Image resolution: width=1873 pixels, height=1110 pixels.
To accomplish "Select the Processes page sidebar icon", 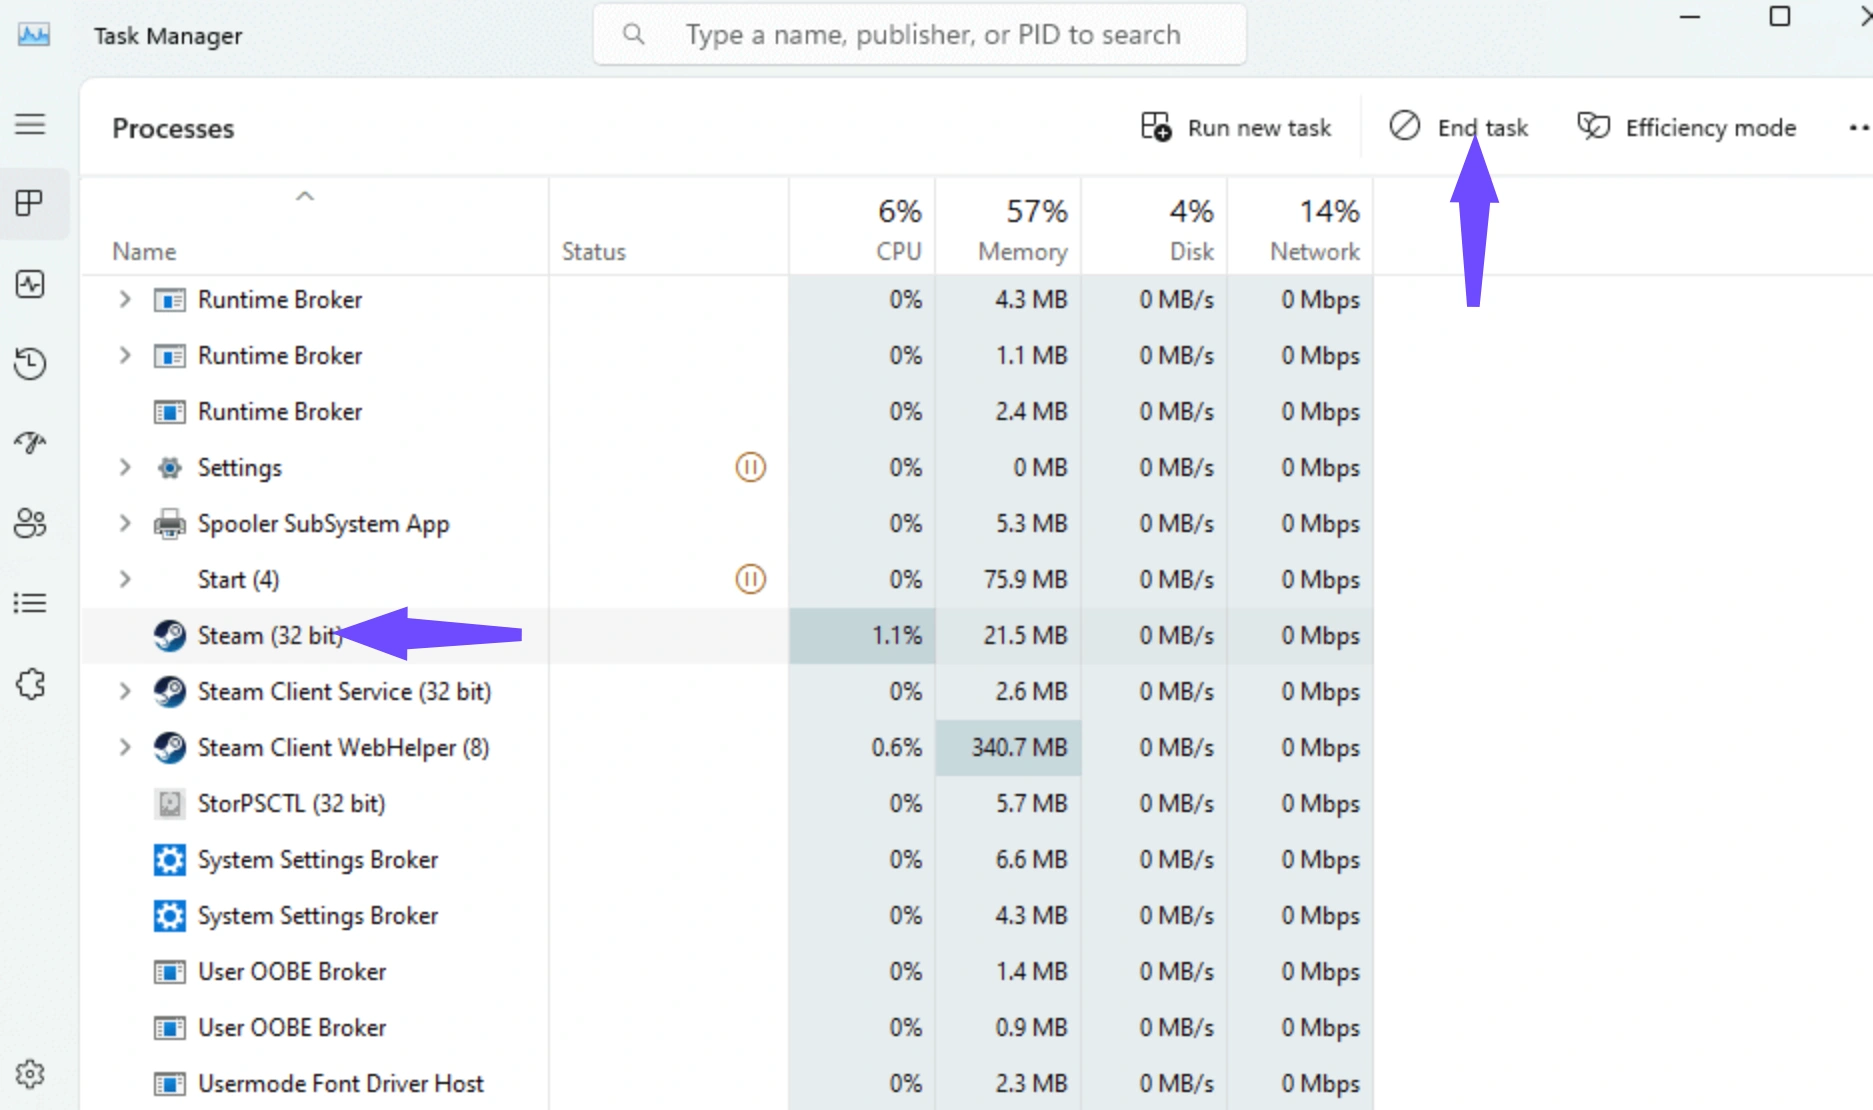I will [30, 203].
